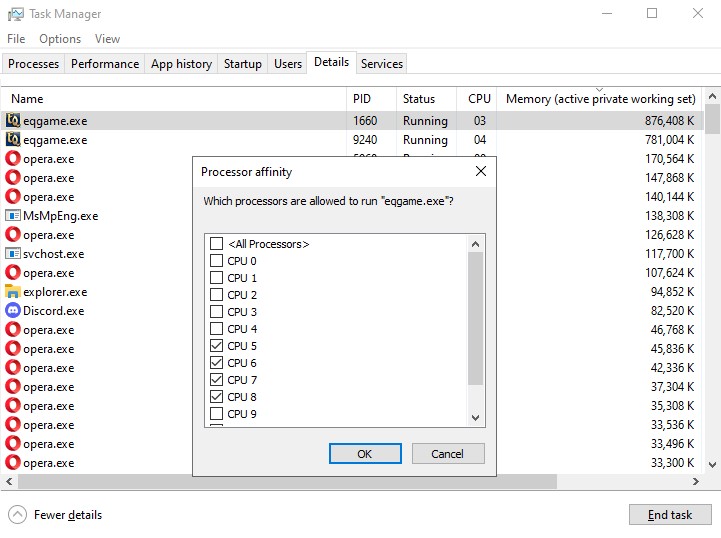
Task: Click the MsMpEng.exe process icon
Action: tap(13, 216)
